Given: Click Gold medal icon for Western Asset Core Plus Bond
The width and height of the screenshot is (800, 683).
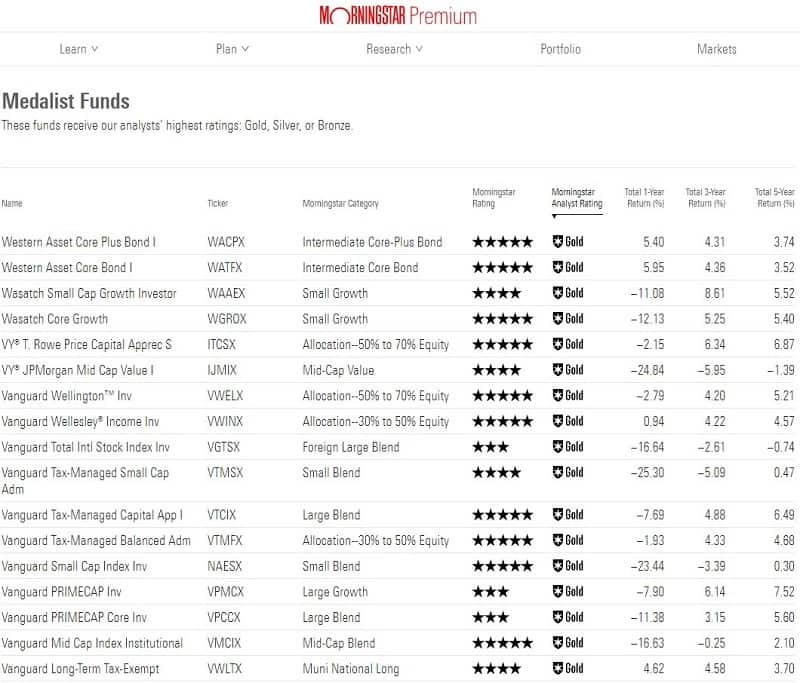Looking at the screenshot, I should click(558, 242).
